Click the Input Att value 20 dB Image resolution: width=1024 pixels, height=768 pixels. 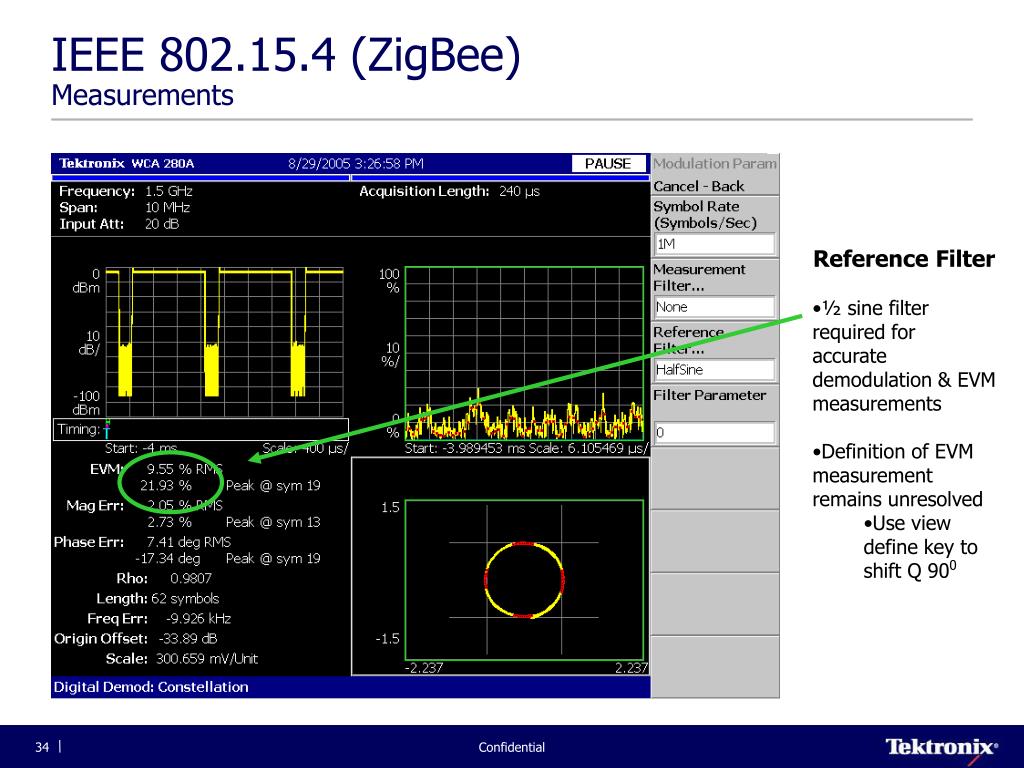pyautogui.click(x=162, y=224)
